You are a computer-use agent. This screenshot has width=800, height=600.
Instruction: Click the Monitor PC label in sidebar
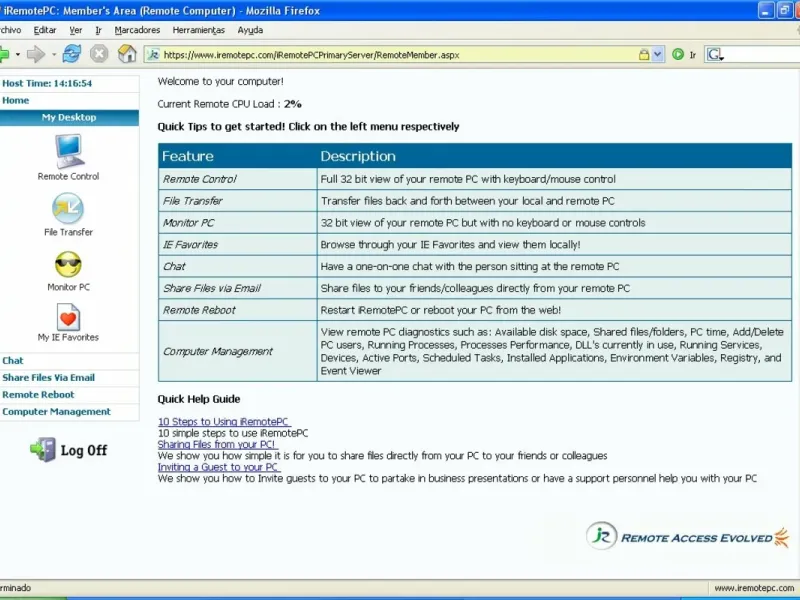tap(68, 287)
